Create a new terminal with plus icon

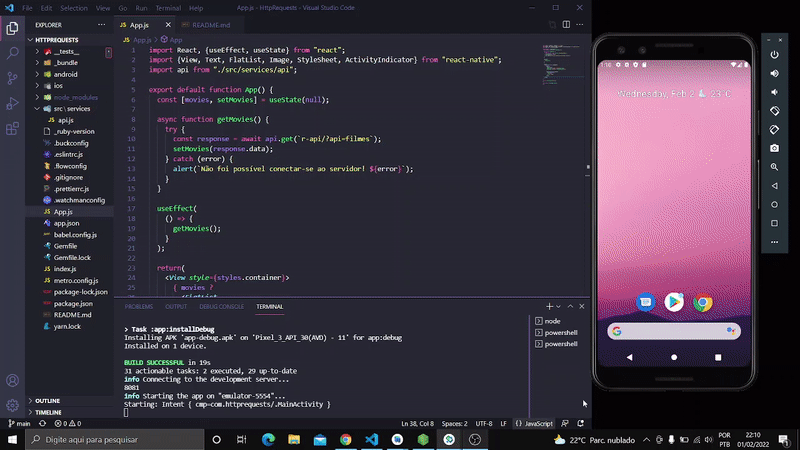[549, 307]
